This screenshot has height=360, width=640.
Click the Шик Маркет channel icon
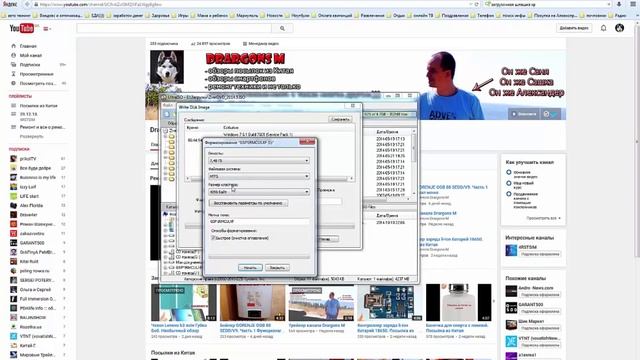[x=511, y=324]
